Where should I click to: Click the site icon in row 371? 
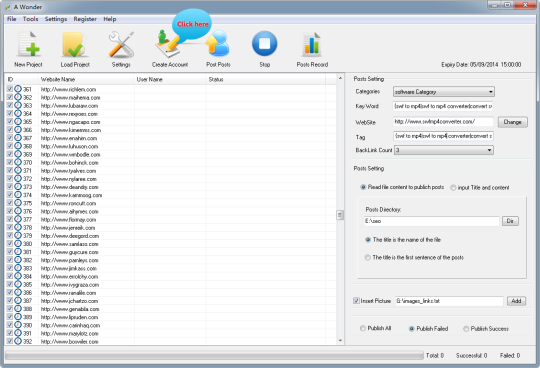tap(18, 170)
